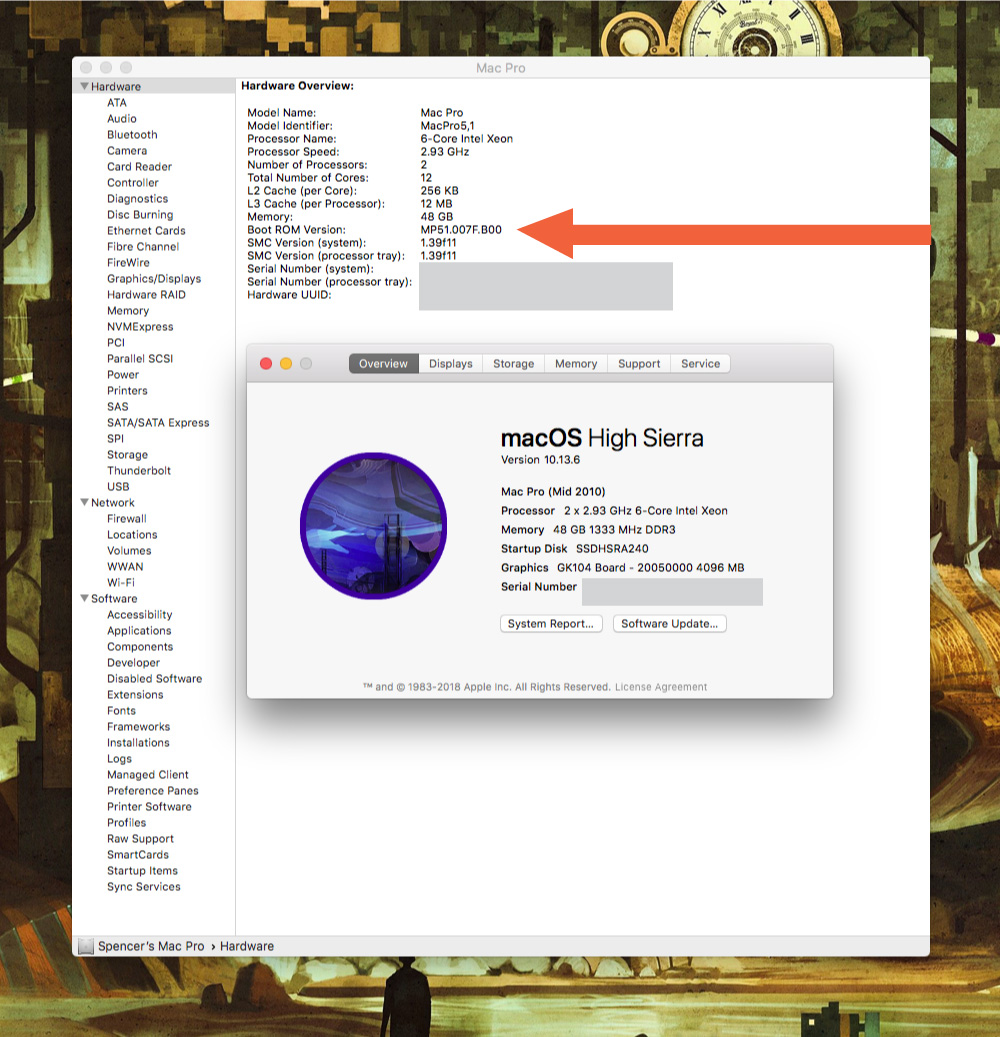Select Thunderbolt in the sidebar
Screen dimensions: 1000x1037
click(x=139, y=471)
